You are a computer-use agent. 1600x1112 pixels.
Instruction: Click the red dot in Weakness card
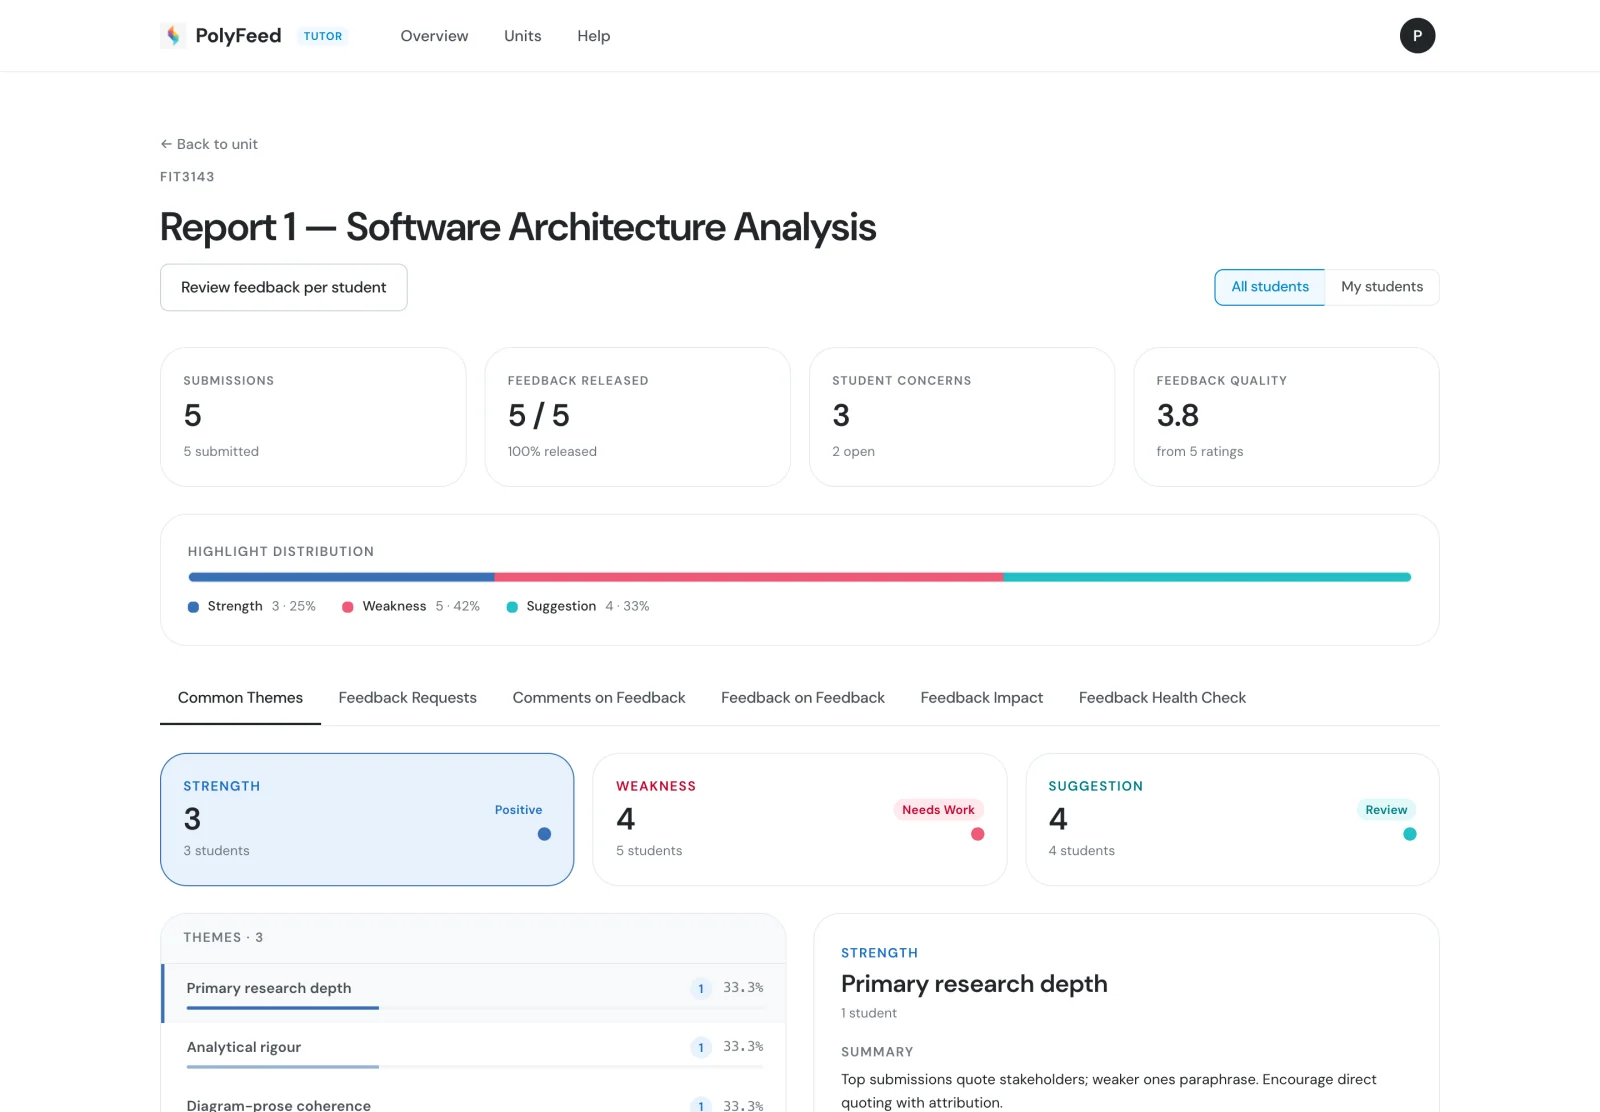coord(977,834)
